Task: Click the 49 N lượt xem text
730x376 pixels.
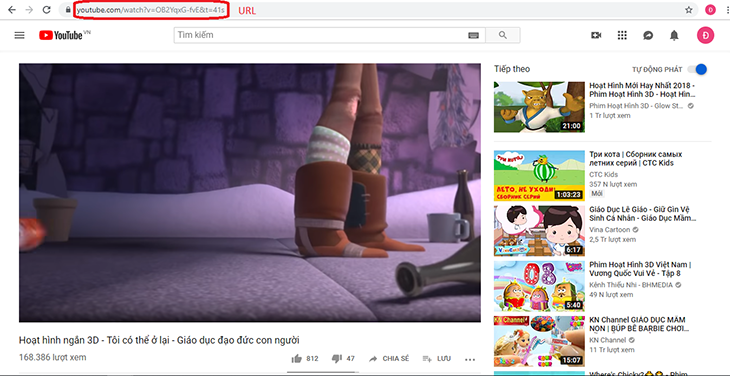Action: pos(611,295)
